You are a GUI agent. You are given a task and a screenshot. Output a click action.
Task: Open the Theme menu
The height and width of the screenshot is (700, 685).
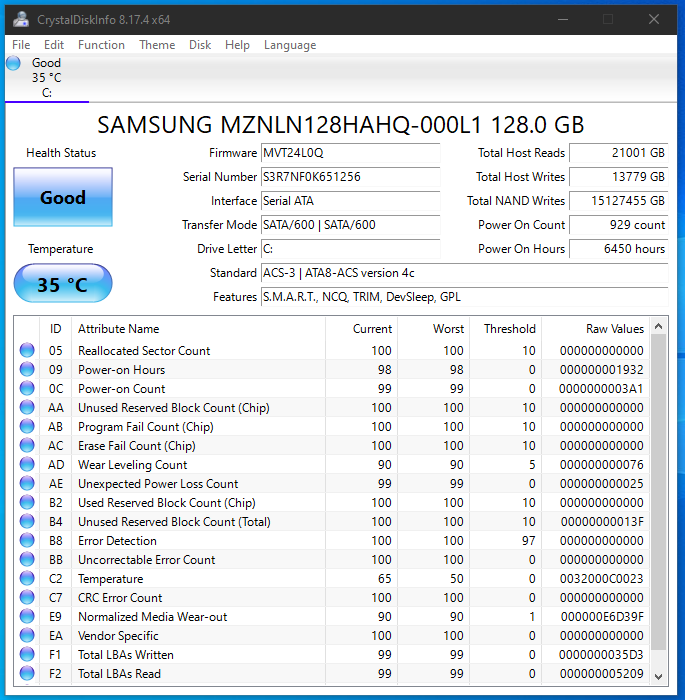coord(157,45)
